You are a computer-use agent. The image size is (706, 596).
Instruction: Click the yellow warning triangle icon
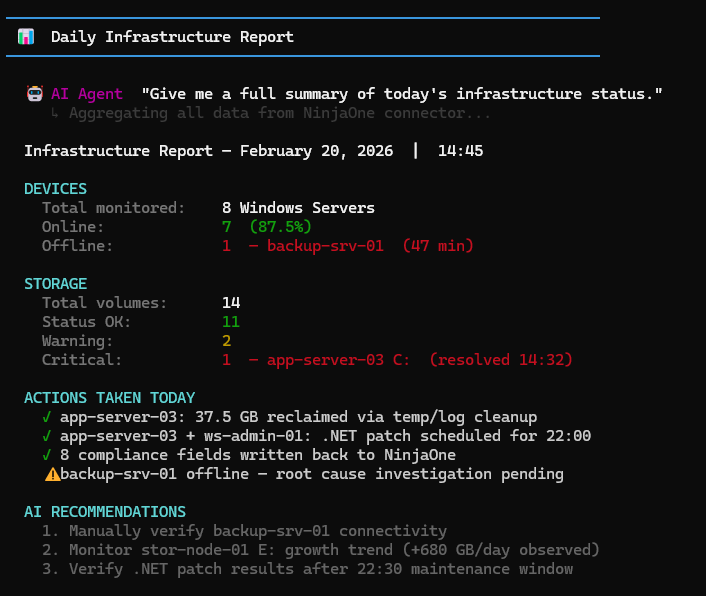pyautogui.click(x=52, y=474)
